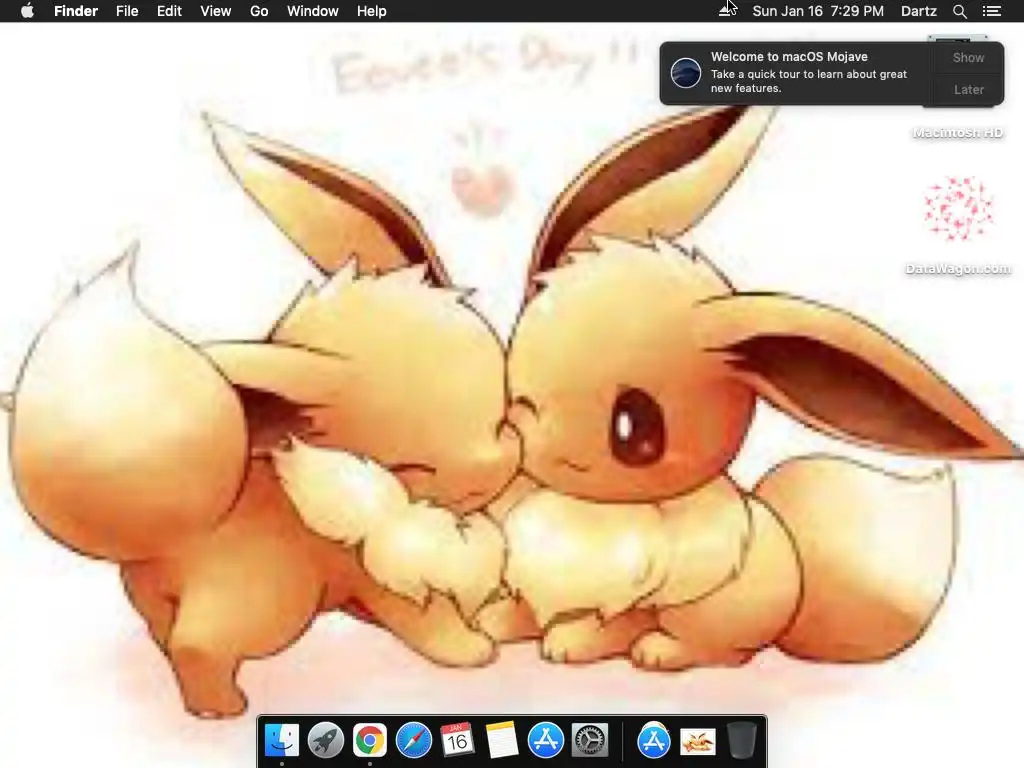This screenshot has height=768, width=1024.
Task: Click Show on the Mojave notification
Action: coord(968,57)
